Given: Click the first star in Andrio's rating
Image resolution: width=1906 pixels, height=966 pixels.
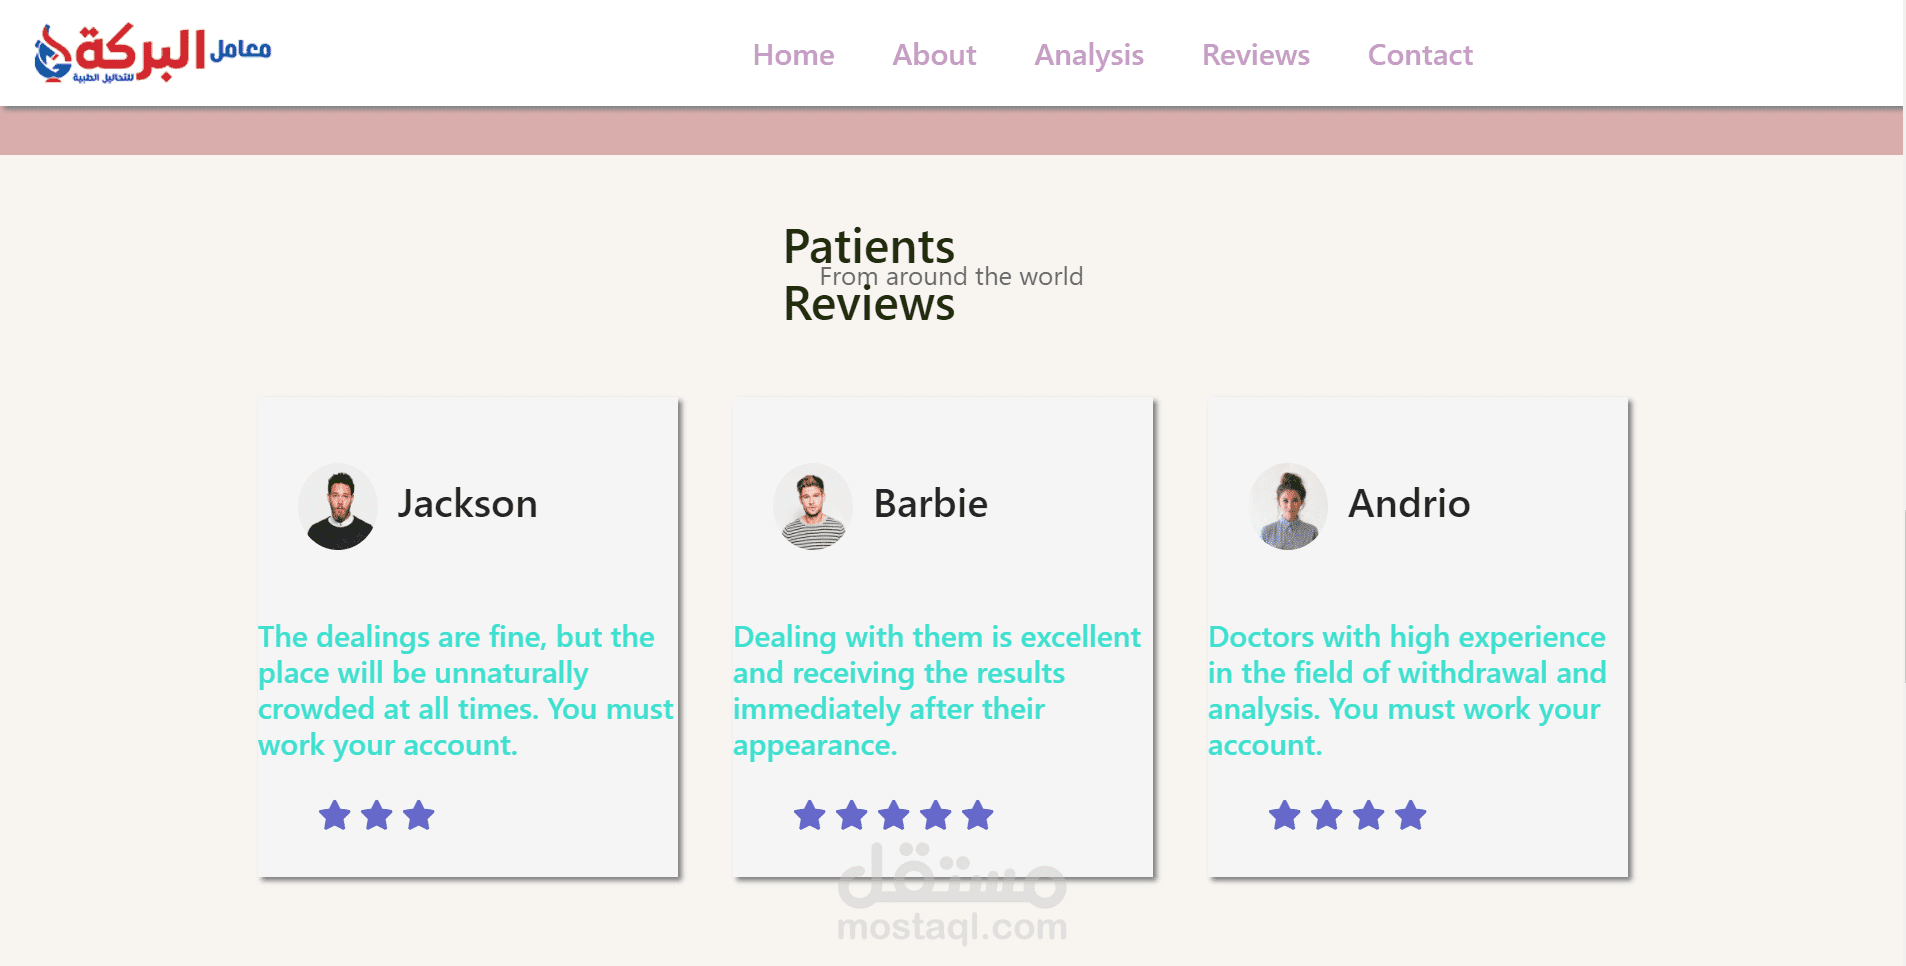Looking at the screenshot, I should (1285, 816).
